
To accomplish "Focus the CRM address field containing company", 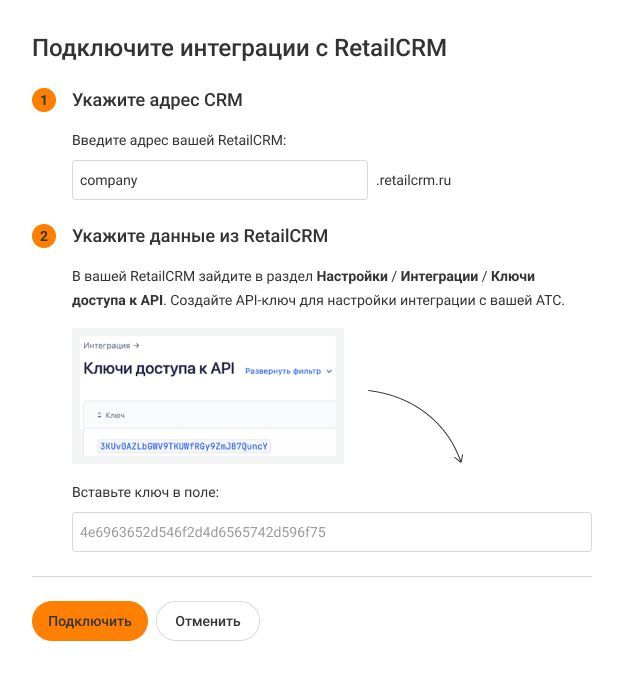I will pyautogui.click(x=220, y=181).
